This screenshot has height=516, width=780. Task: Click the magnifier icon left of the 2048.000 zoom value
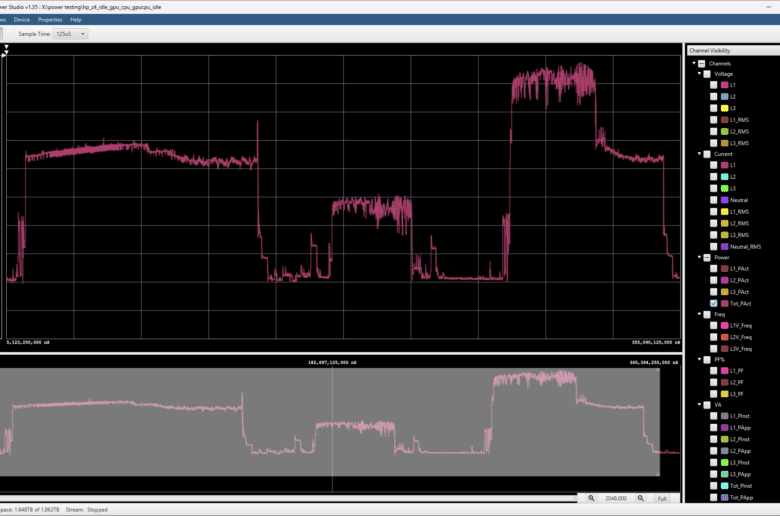(x=591, y=498)
